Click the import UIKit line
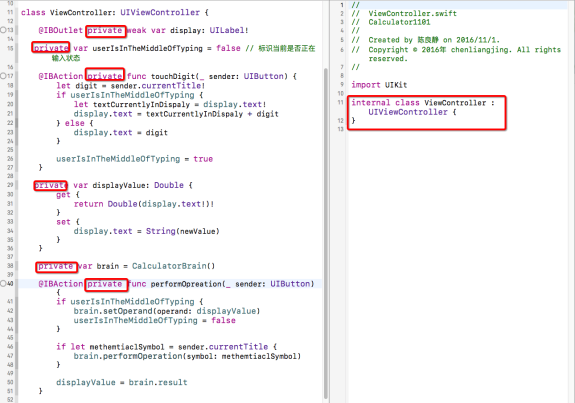575x403 pixels. 379,85
